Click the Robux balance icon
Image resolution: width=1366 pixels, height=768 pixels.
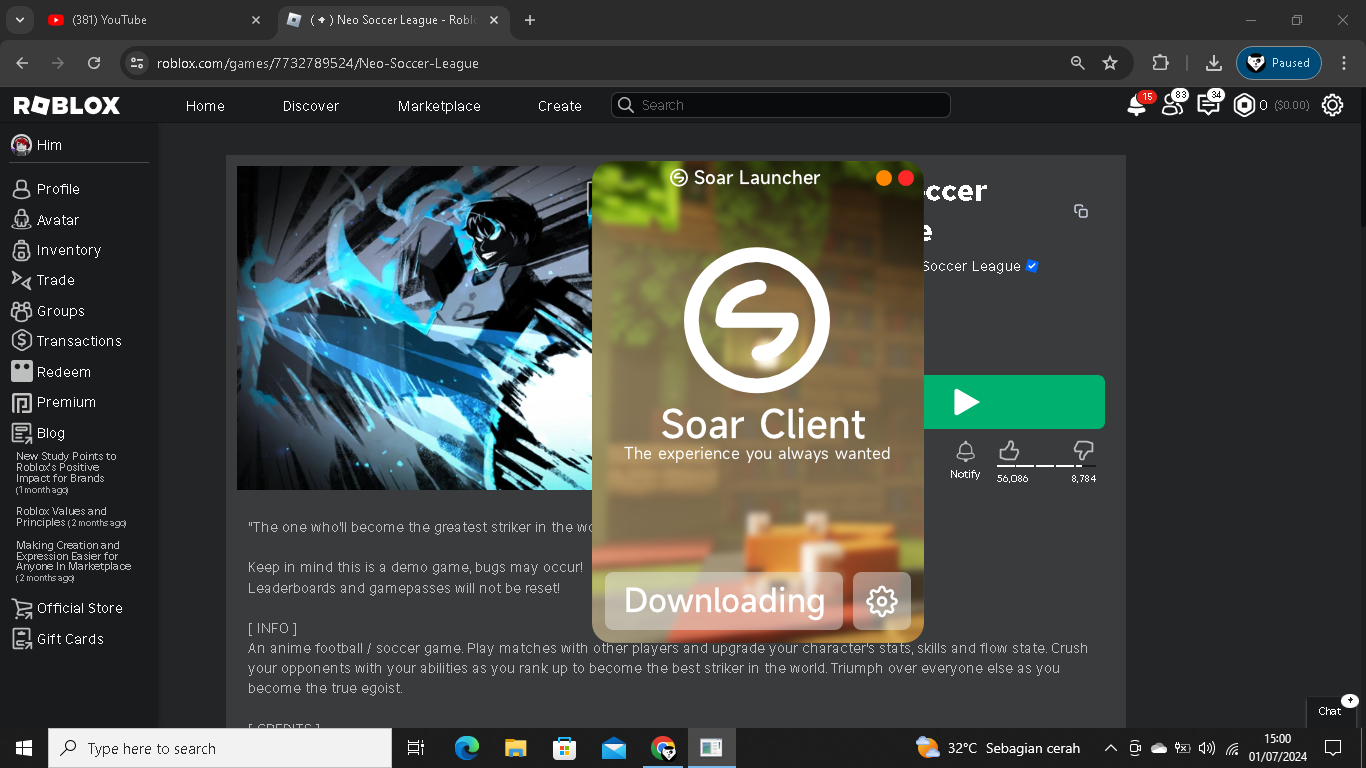[1244, 105]
